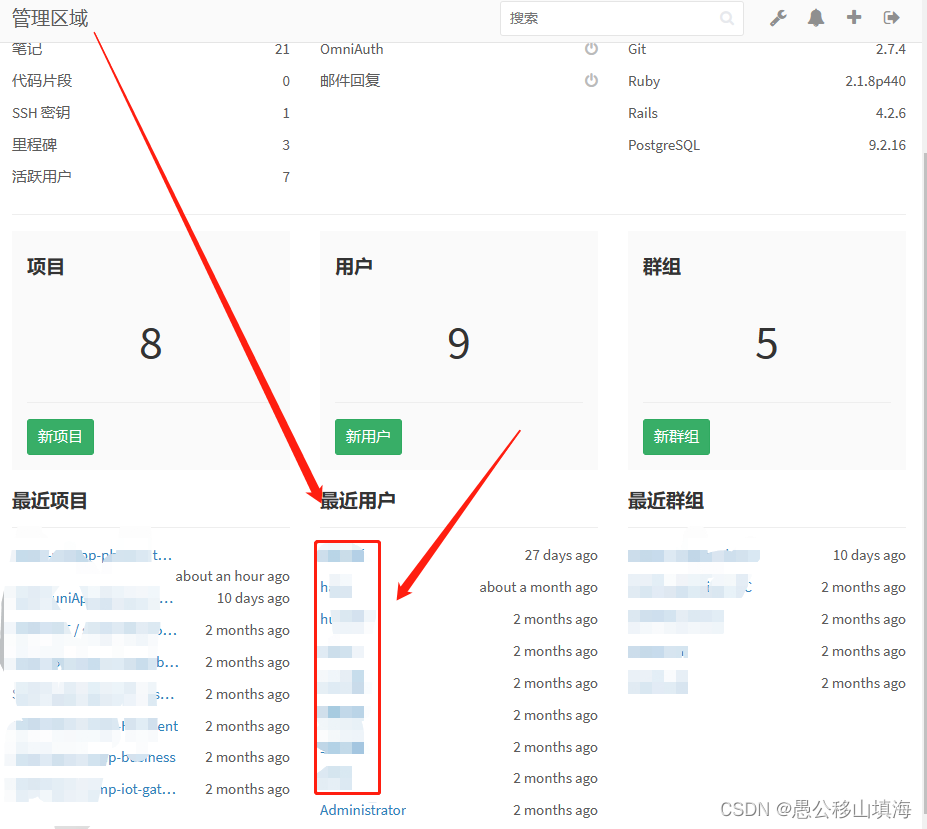Click the magnifier icon in search bar
This screenshot has width=927, height=829.
(x=727, y=18)
